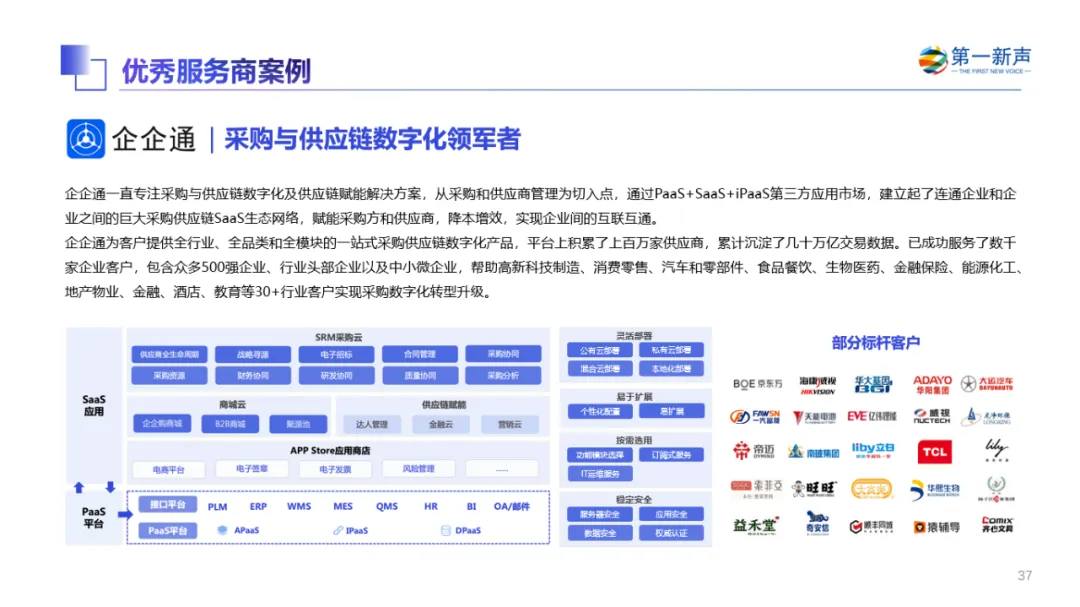Click the NUCTECH 威视 logo

click(932, 416)
